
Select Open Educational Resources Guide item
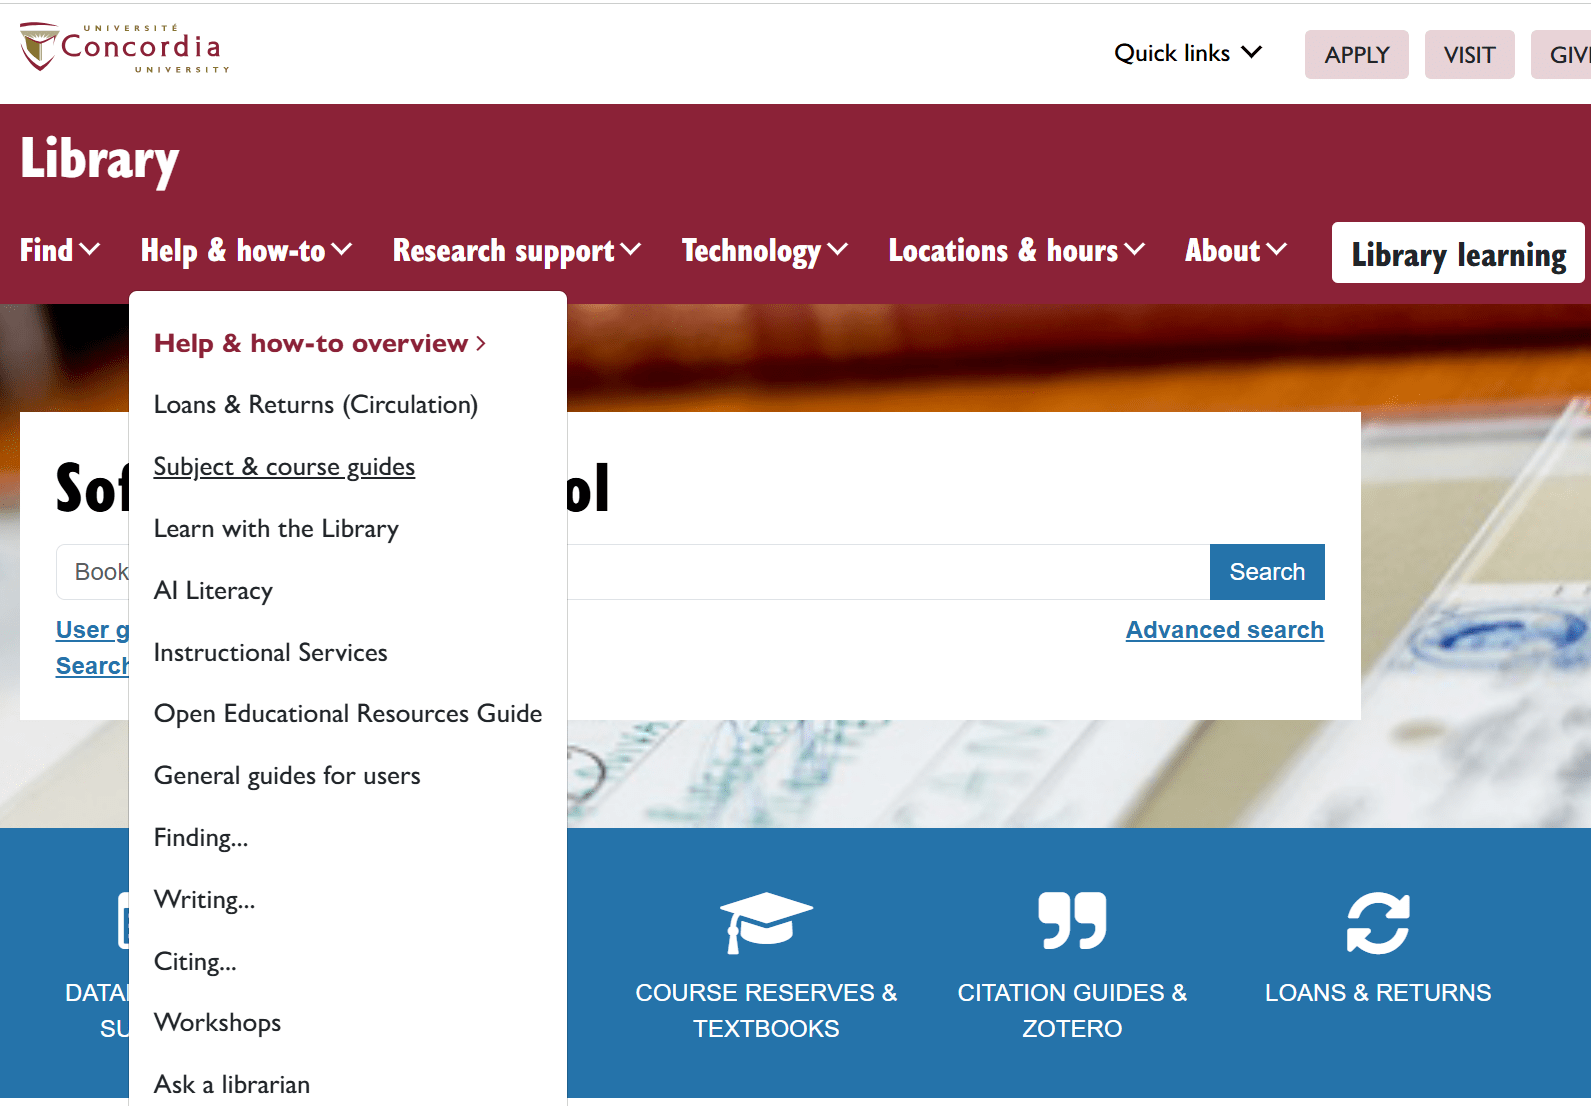(348, 713)
